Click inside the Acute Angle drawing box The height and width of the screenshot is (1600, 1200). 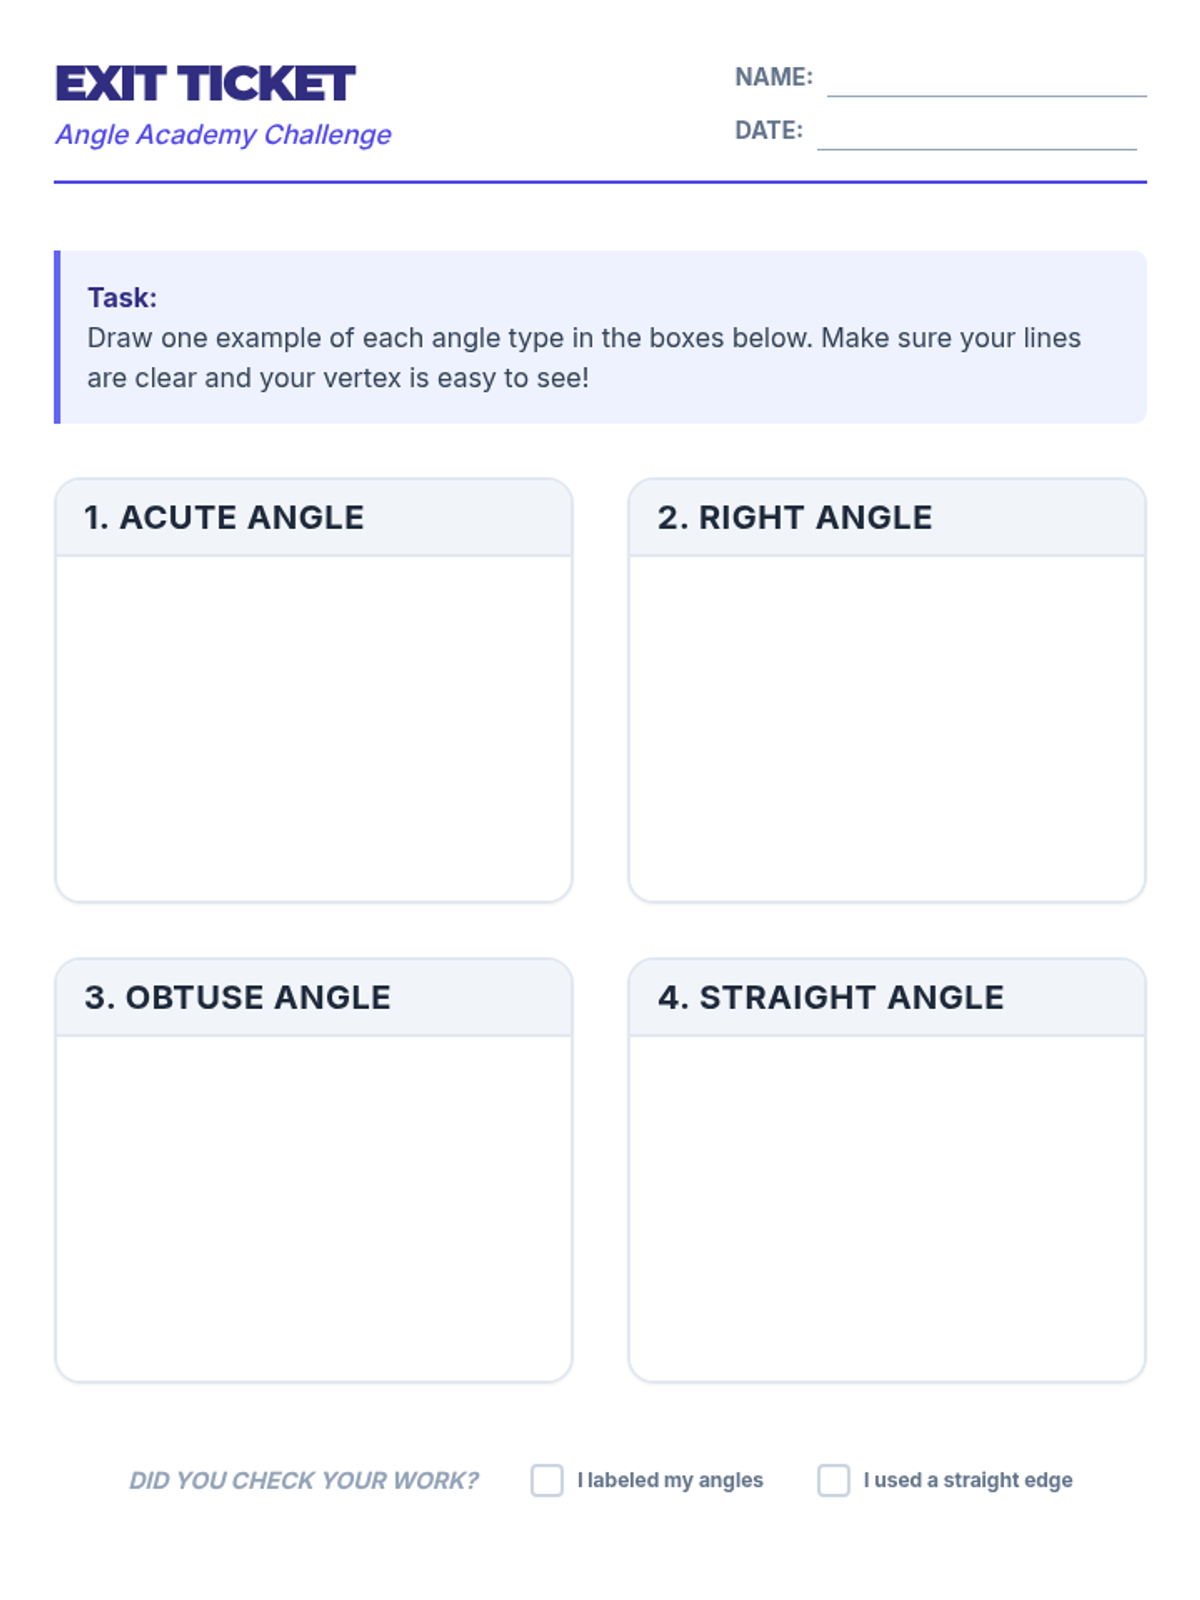[314, 728]
